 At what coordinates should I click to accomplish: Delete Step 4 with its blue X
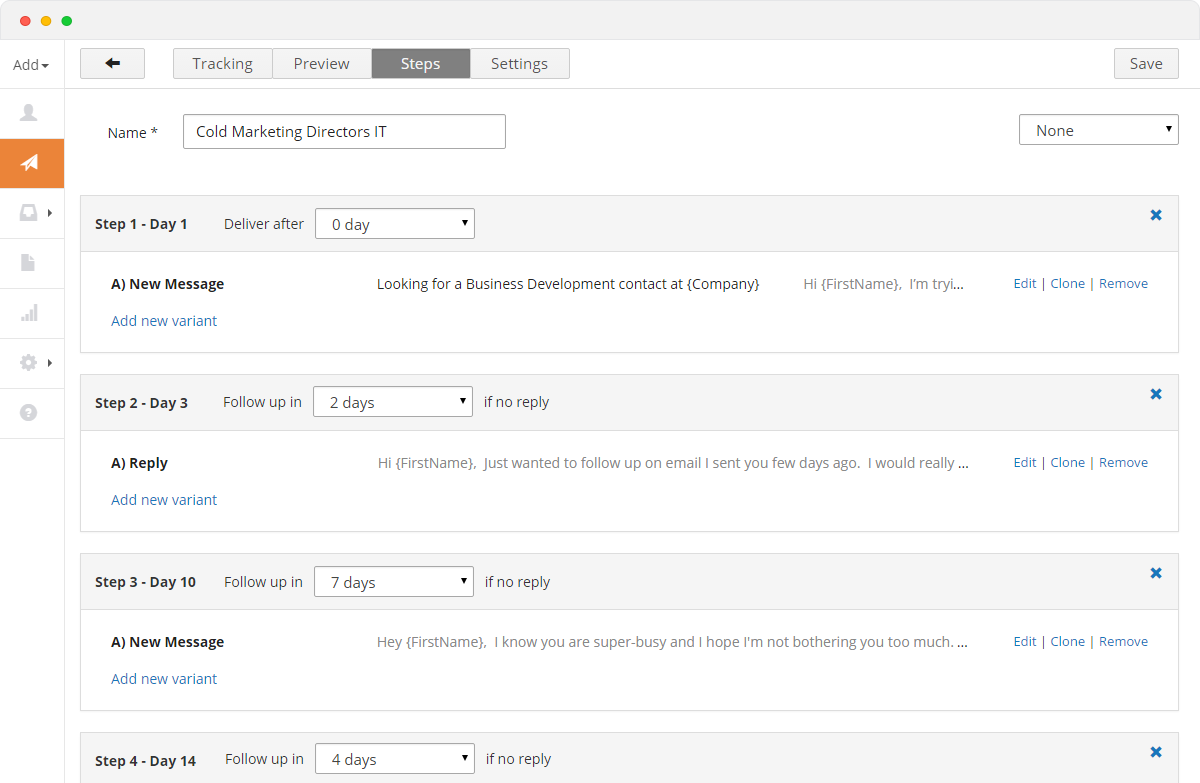[1156, 752]
